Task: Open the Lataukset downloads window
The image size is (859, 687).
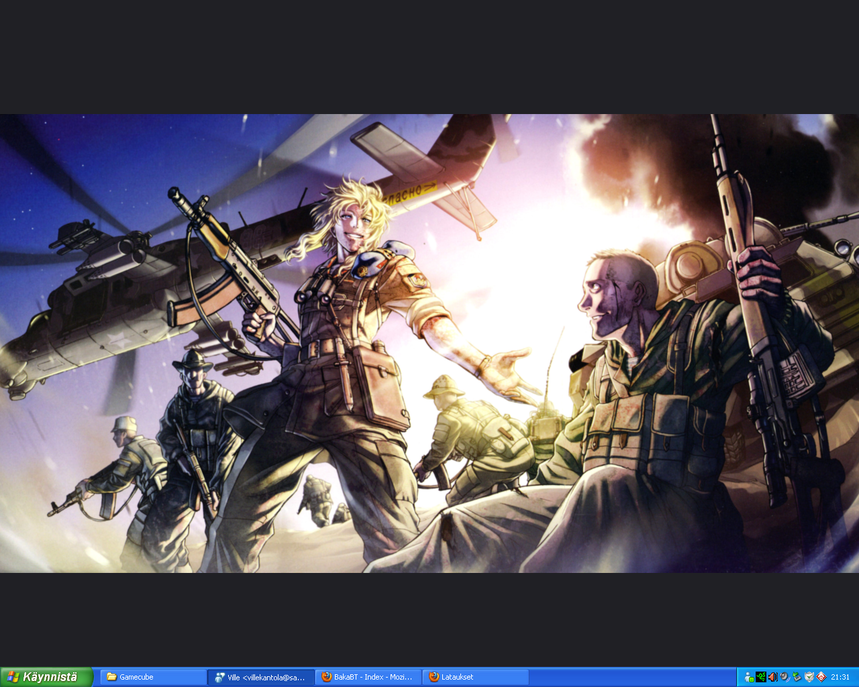Action: coord(476,677)
